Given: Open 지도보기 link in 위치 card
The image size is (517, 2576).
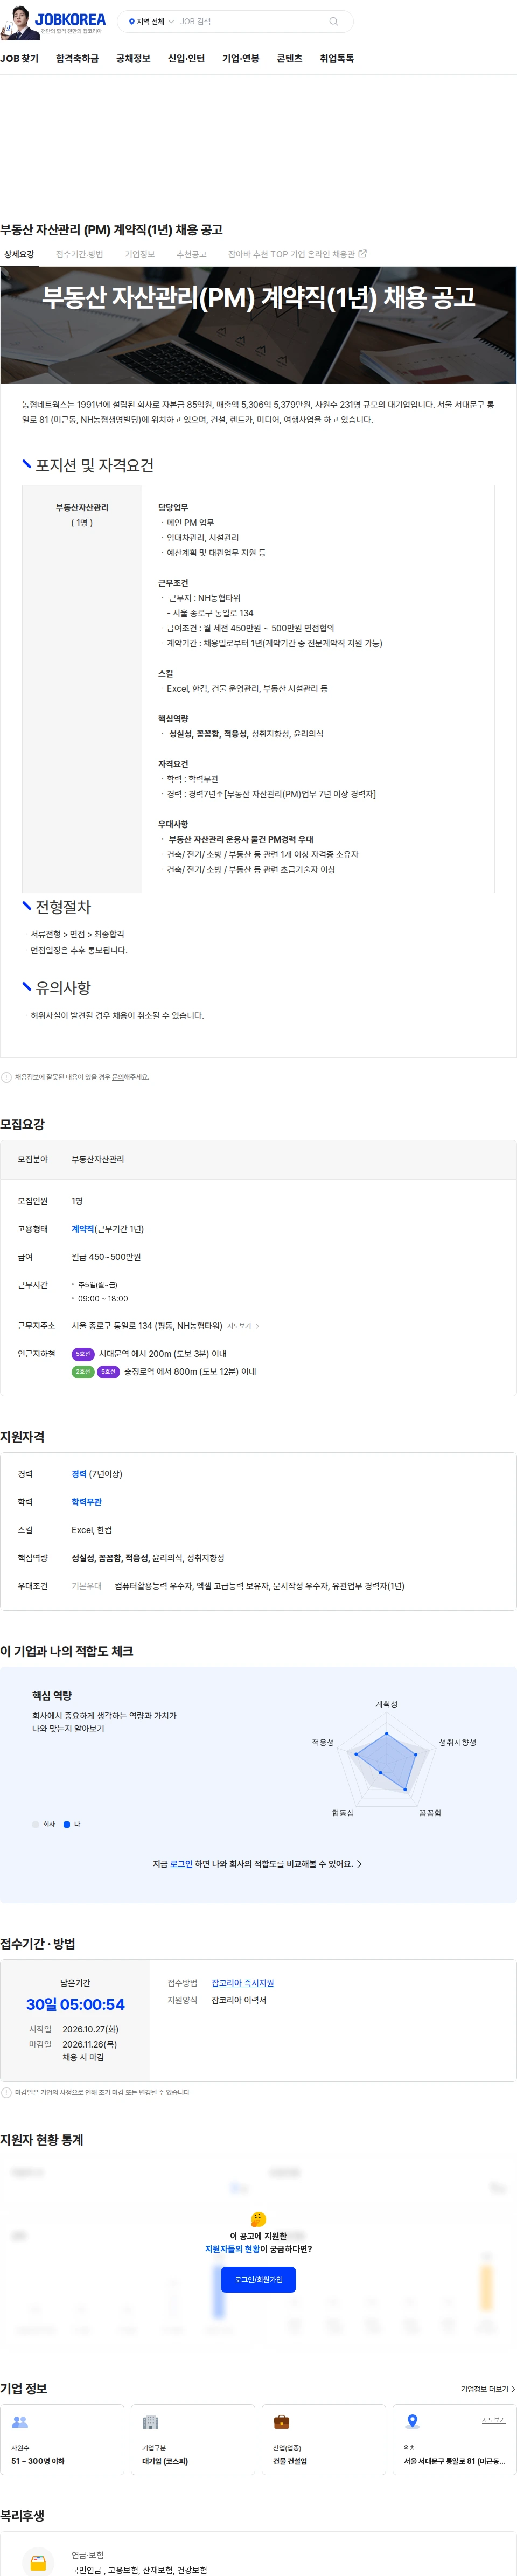Looking at the screenshot, I should [493, 2420].
